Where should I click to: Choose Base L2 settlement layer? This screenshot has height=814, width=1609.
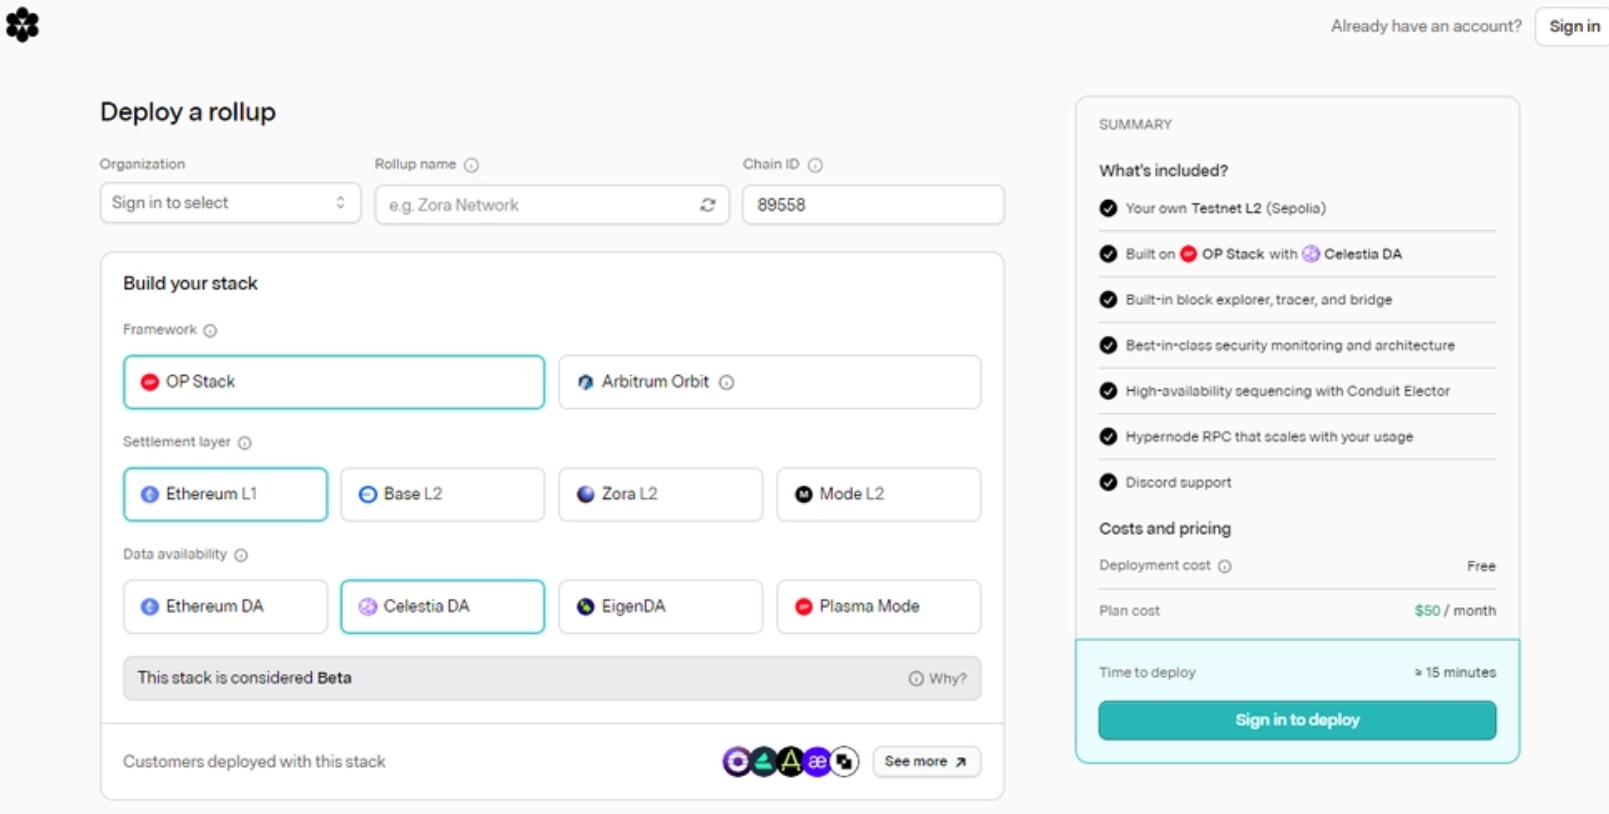[x=443, y=494]
